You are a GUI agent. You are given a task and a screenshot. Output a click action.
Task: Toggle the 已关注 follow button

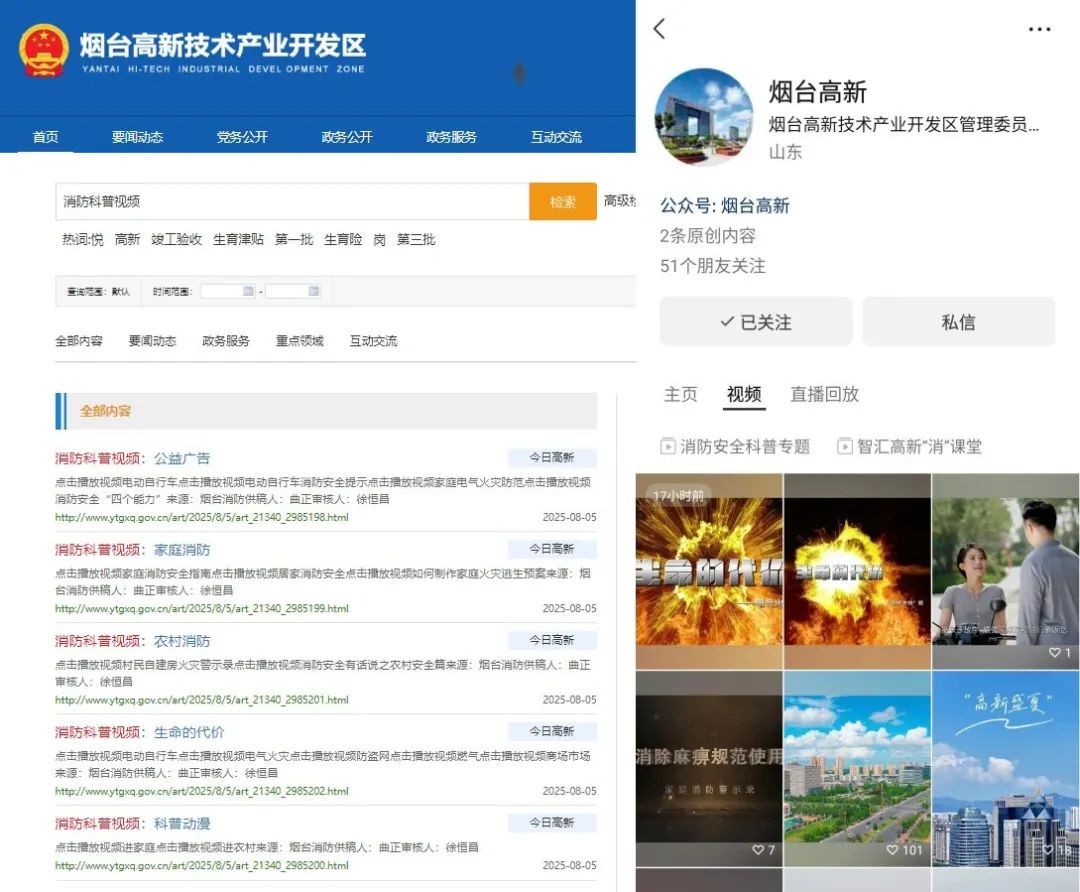coord(756,322)
